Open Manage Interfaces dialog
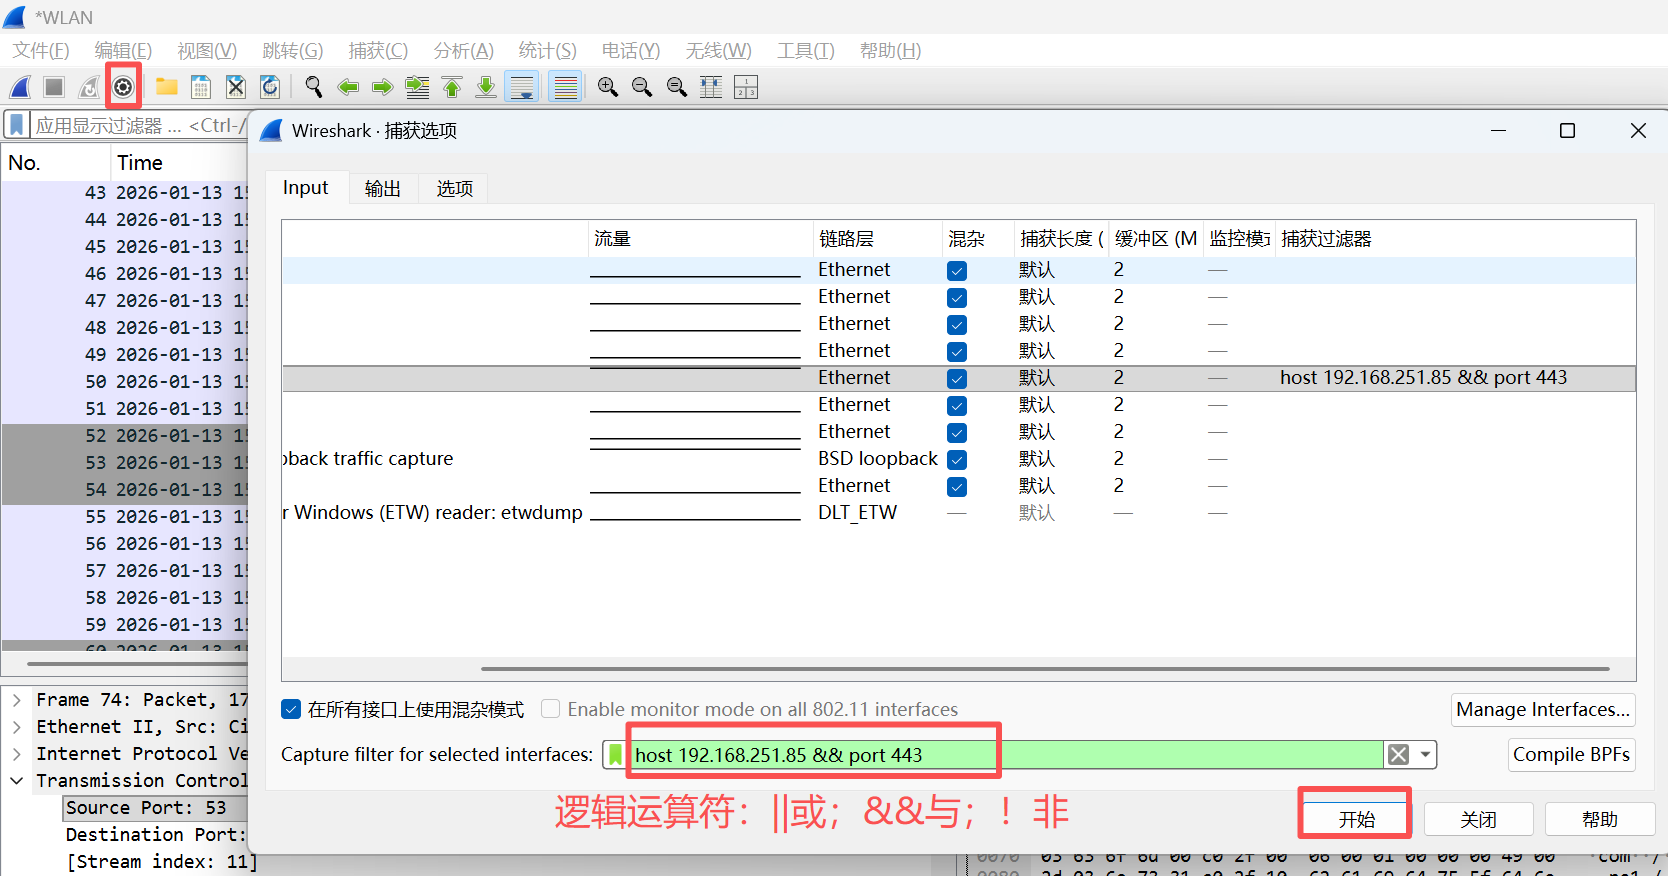1668x876 pixels. point(1543,710)
